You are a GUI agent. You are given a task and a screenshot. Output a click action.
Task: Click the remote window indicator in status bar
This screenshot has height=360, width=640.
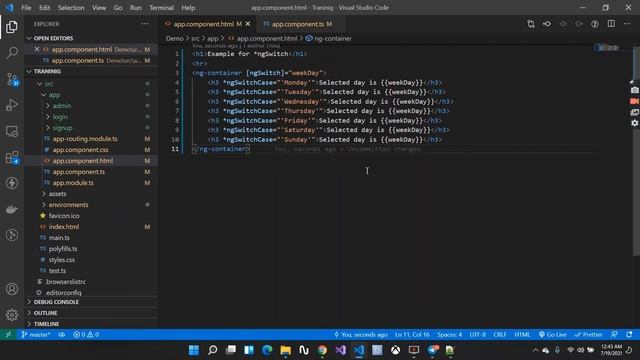tap(8, 334)
